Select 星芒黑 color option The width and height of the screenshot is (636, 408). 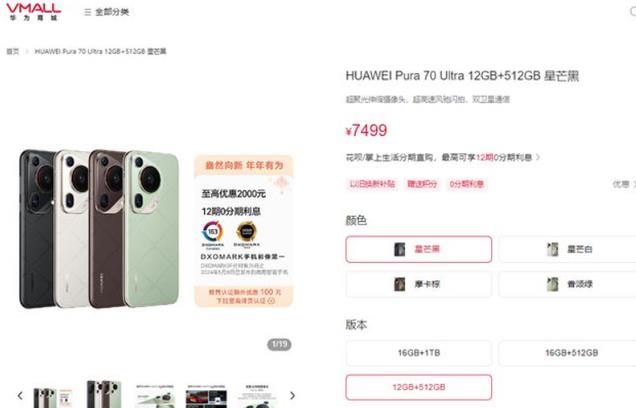(x=419, y=249)
